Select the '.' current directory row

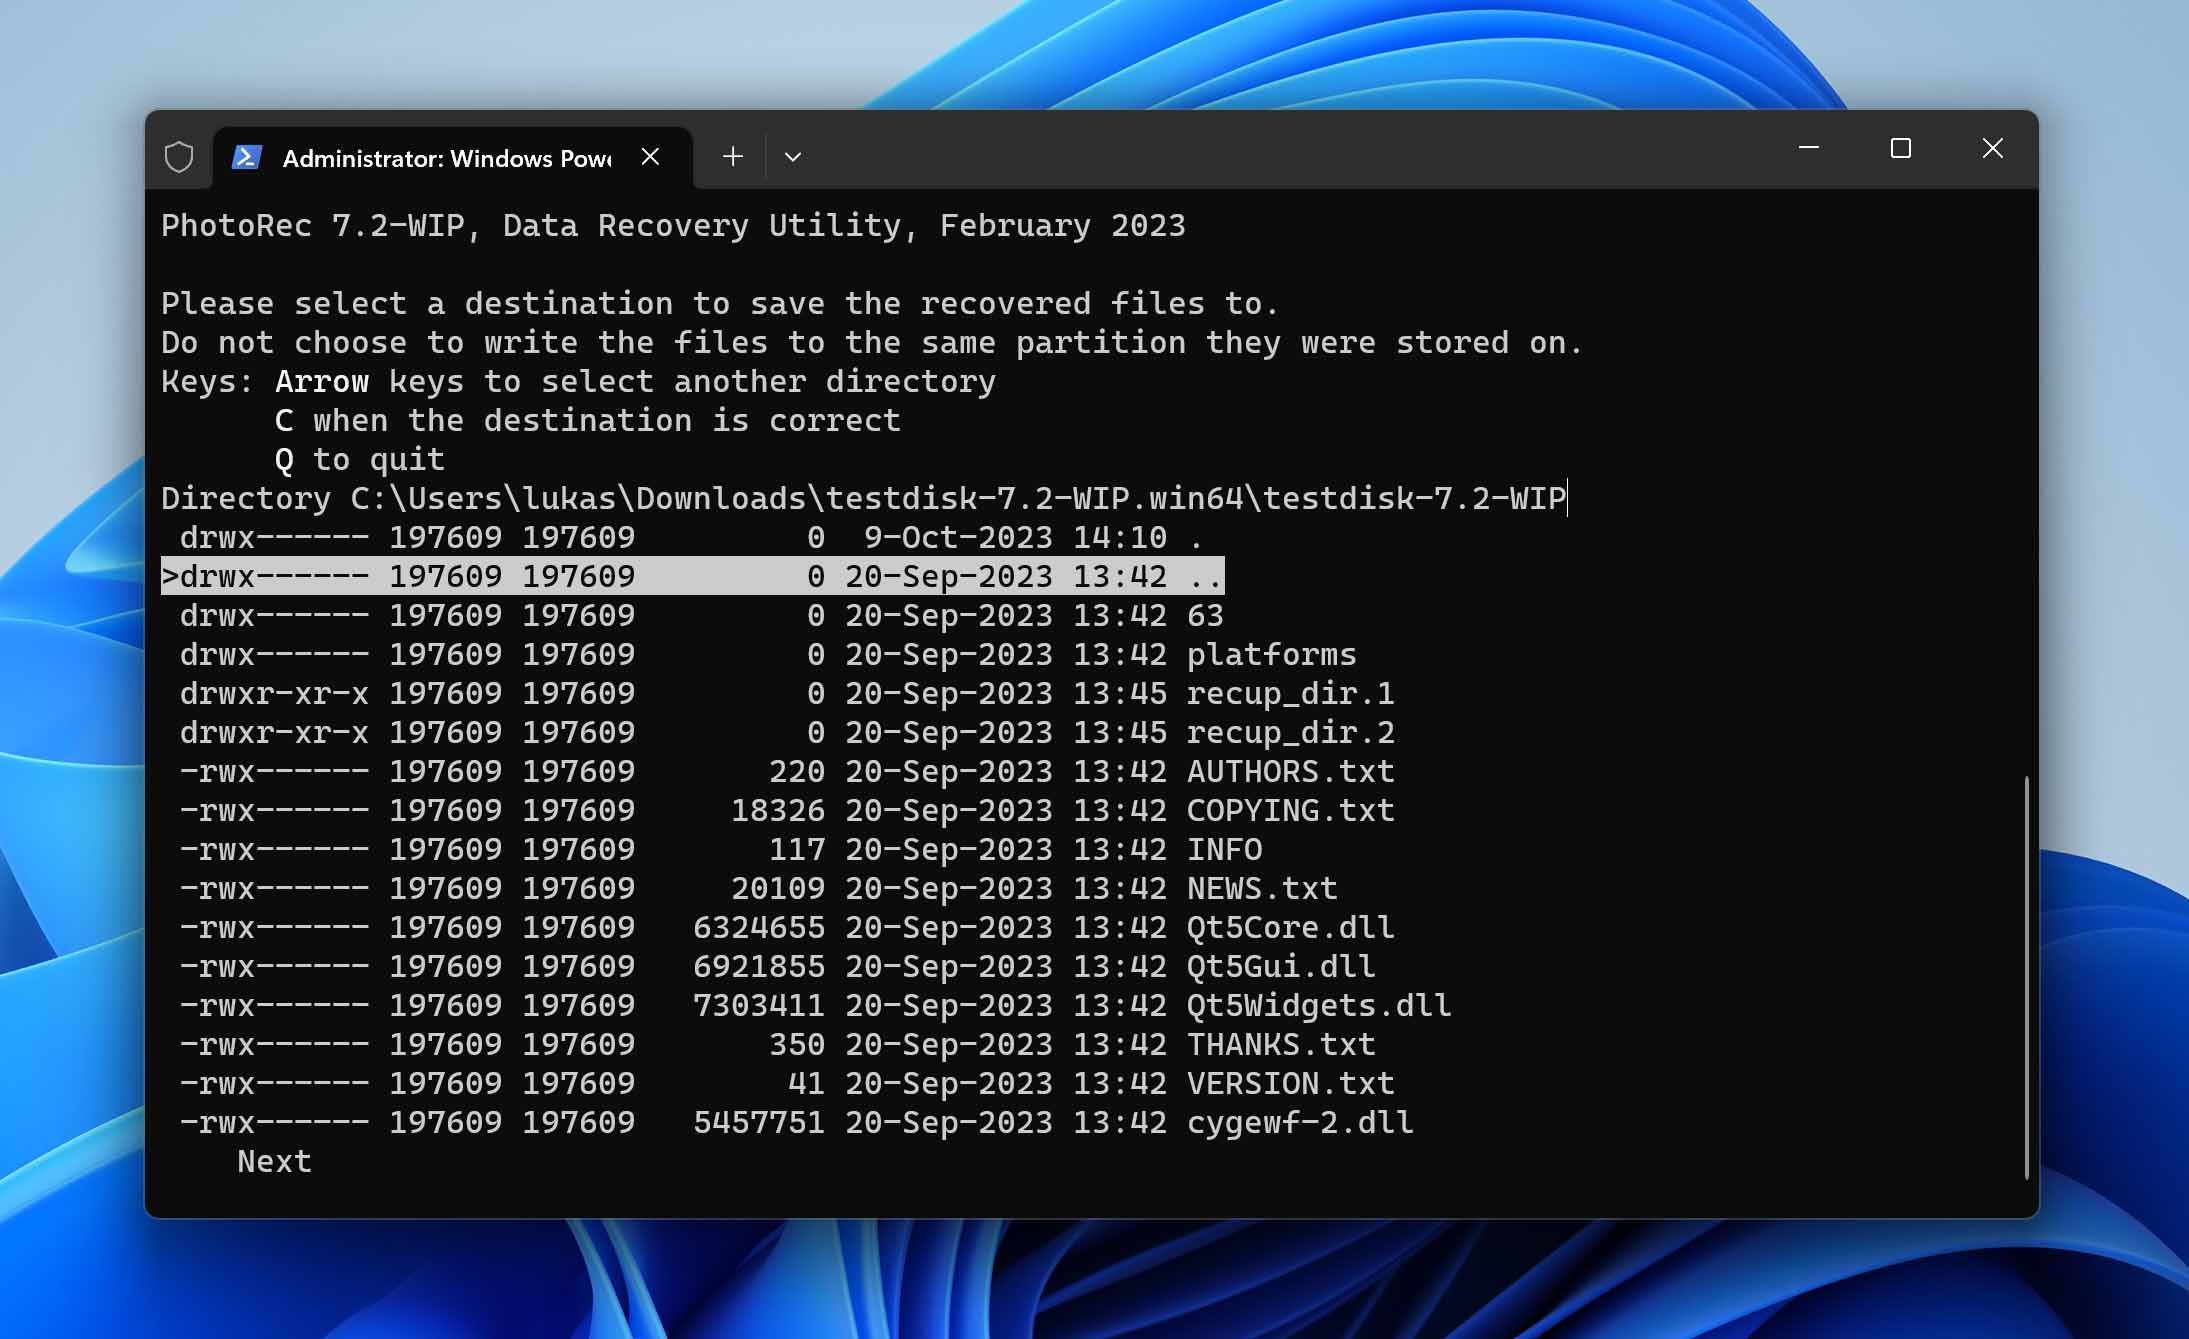point(692,537)
